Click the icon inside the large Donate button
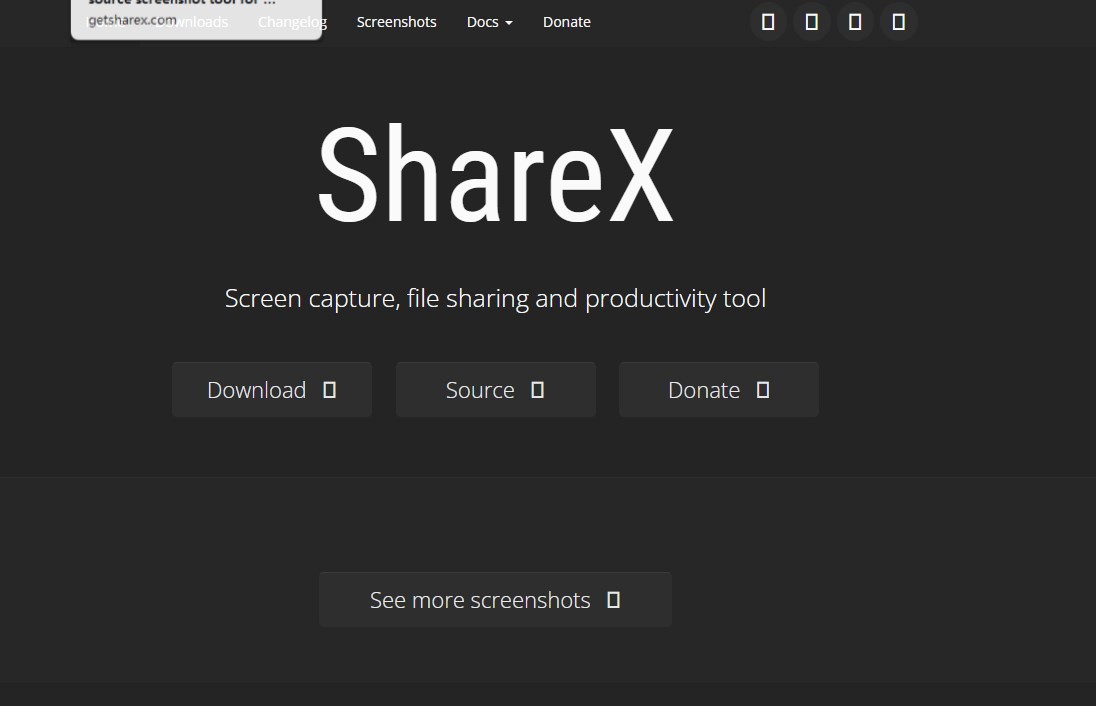 point(763,390)
